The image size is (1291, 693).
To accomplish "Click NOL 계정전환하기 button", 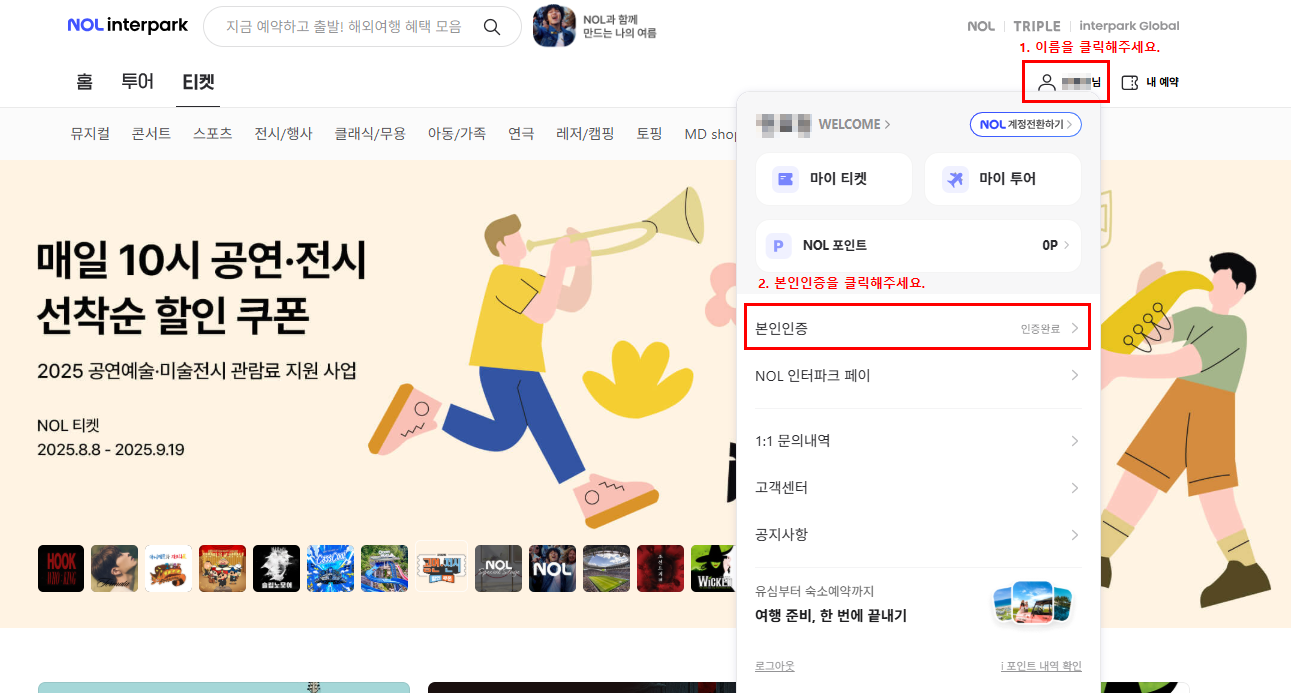I will coord(1025,124).
